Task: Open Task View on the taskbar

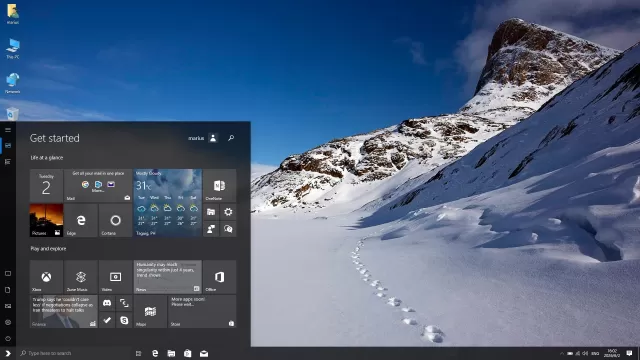Action: click(138, 353)
